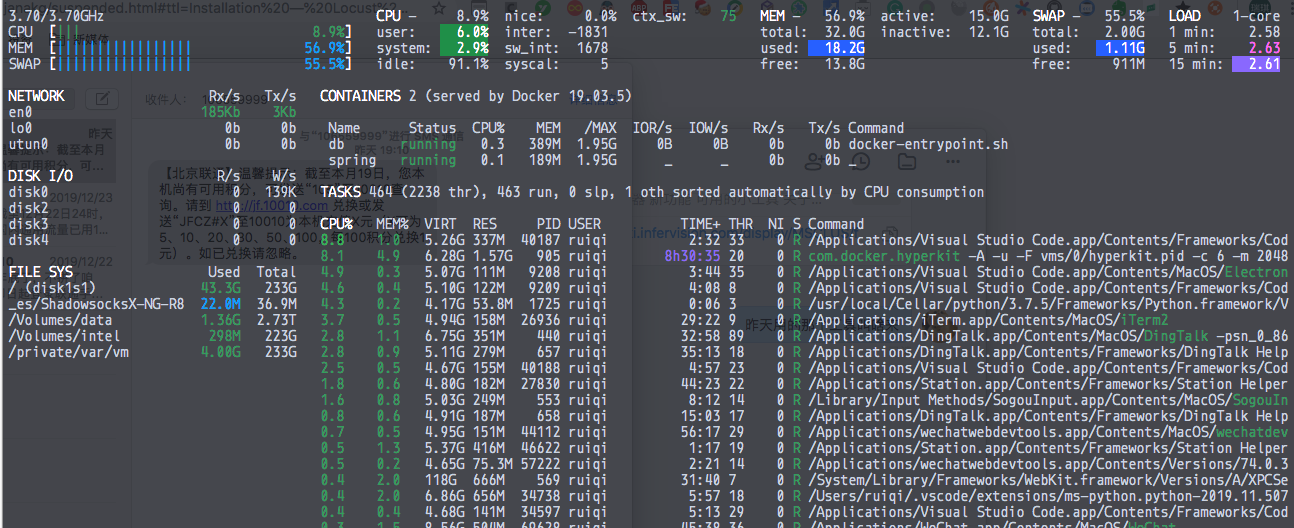Click the MEM usage bar at top left
1294x528 pixels.
pyautogui.click(x=200, y=48)
